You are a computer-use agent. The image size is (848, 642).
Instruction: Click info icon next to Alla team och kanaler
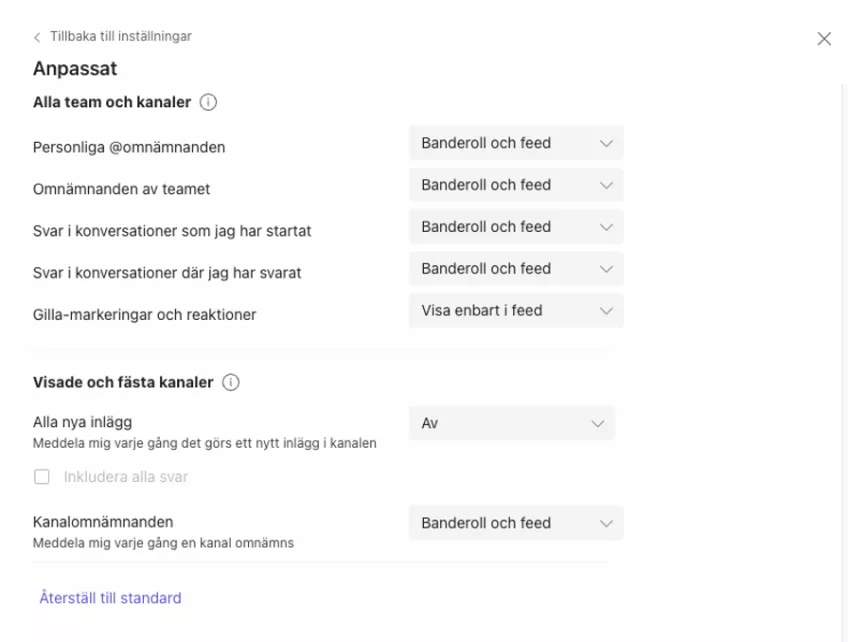(x=208, y=102)
